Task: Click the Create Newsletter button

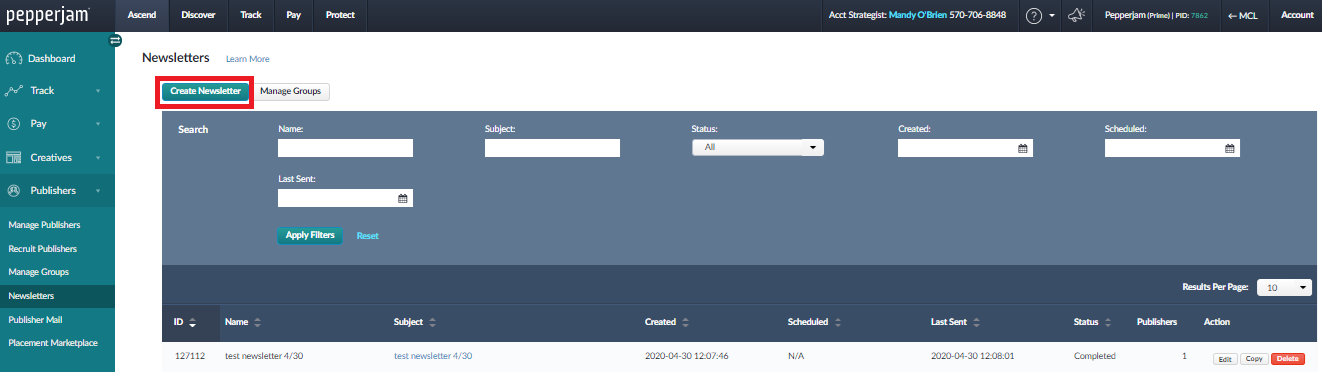Action: (205, 91)
